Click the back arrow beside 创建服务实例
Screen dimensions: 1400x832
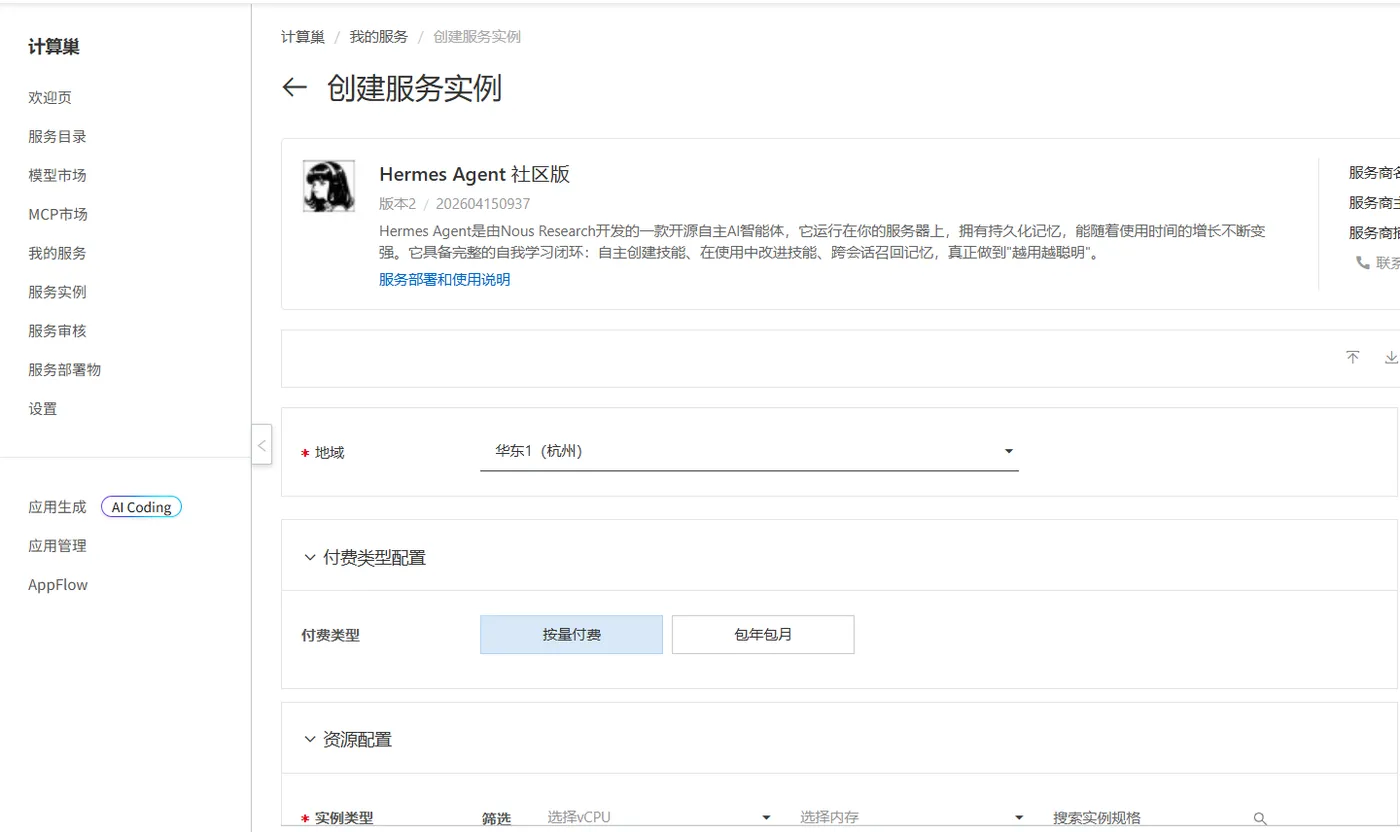click(x=294, y=88)
